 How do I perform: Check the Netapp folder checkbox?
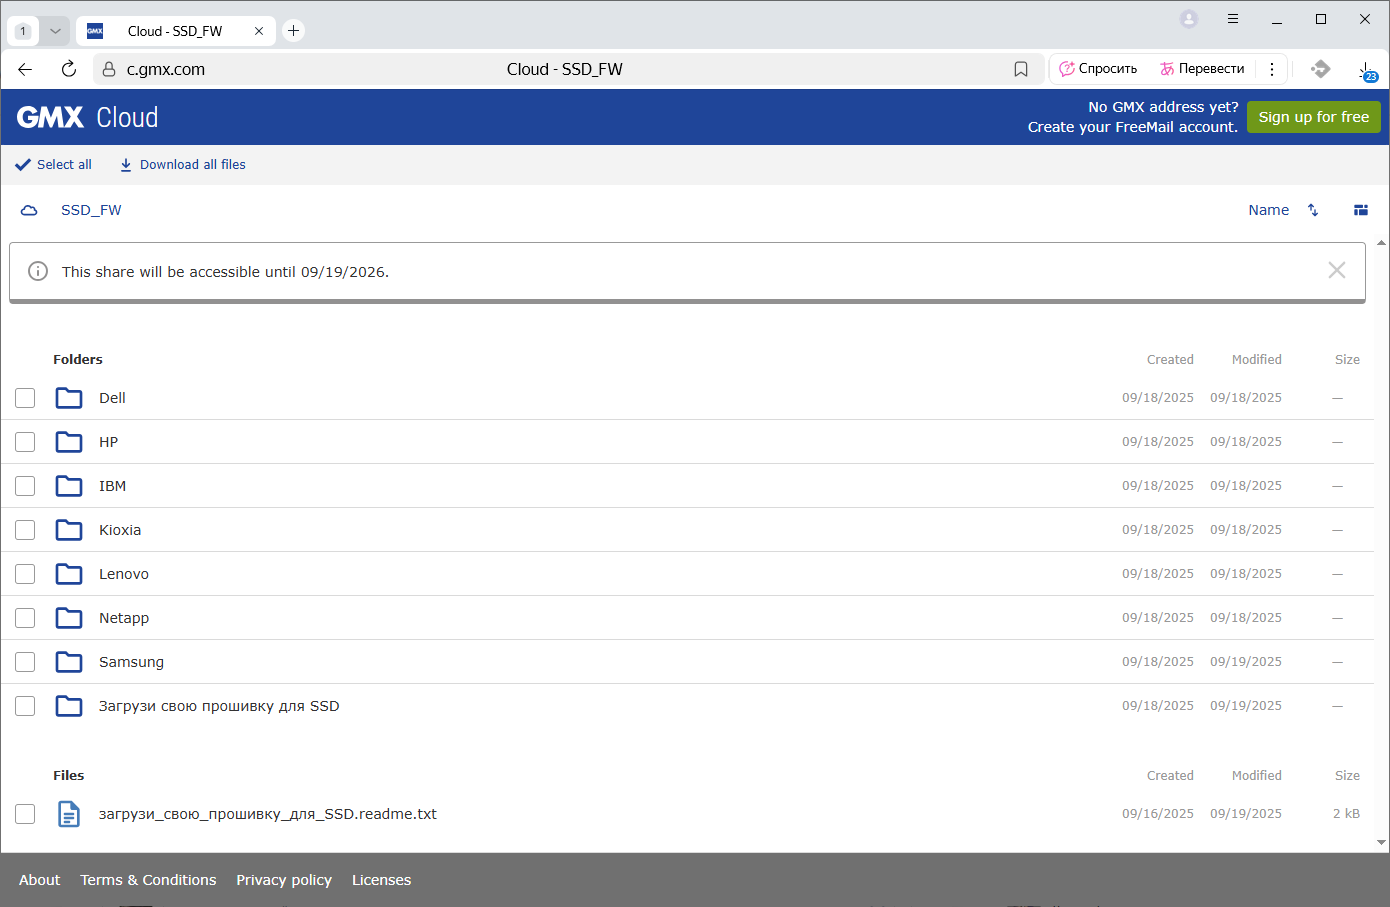[25, 618]
